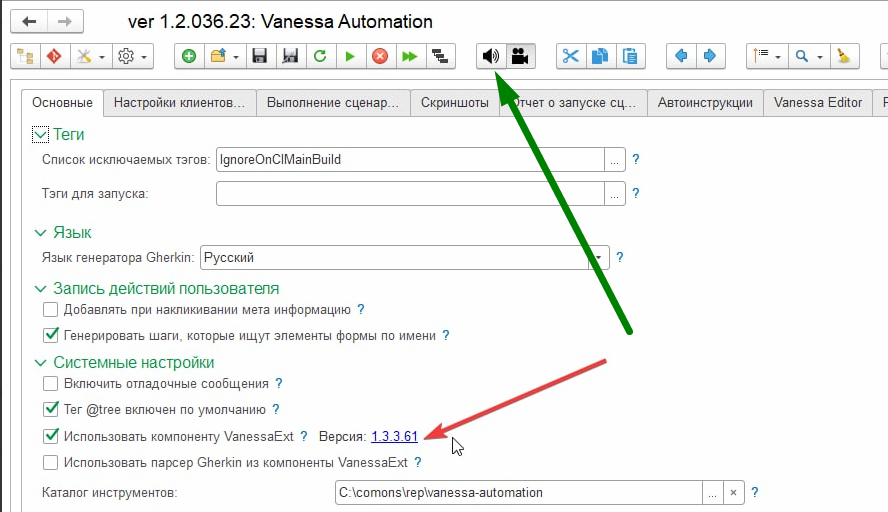
Task: Click the broom clear icon
Action: pyautogui.click(x=844, y=56)
